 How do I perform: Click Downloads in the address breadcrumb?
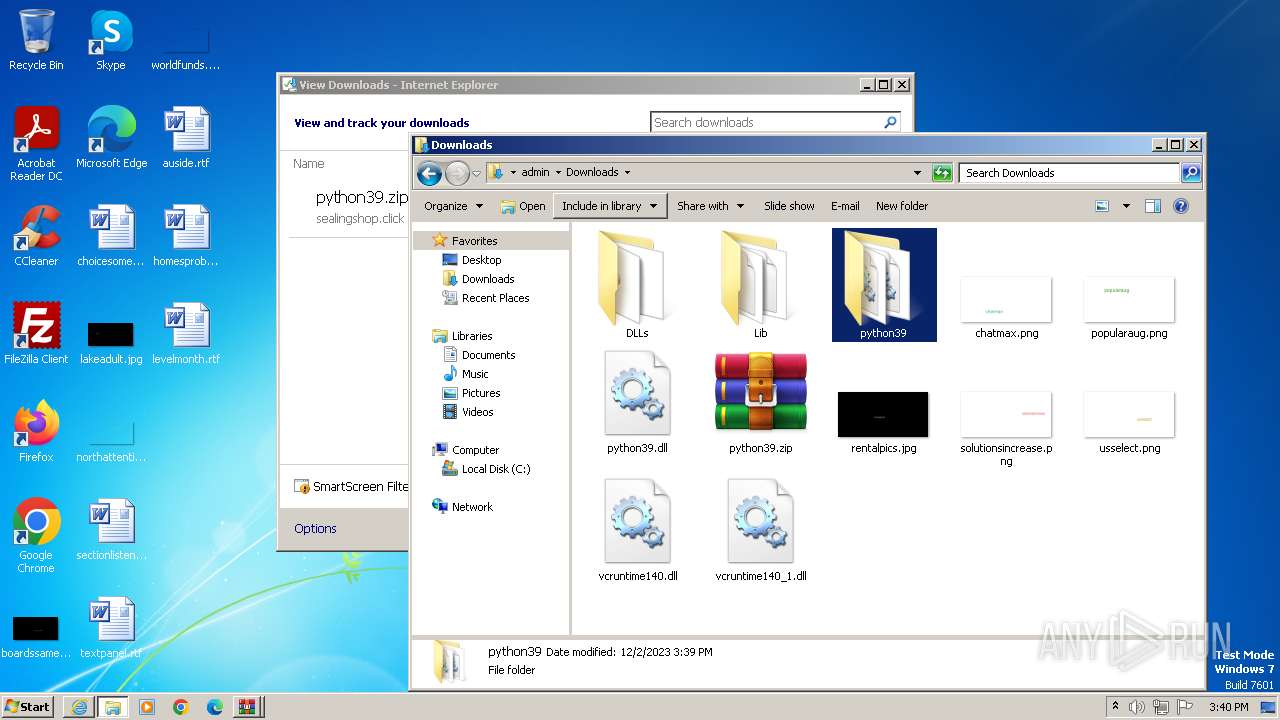[592, 172]
